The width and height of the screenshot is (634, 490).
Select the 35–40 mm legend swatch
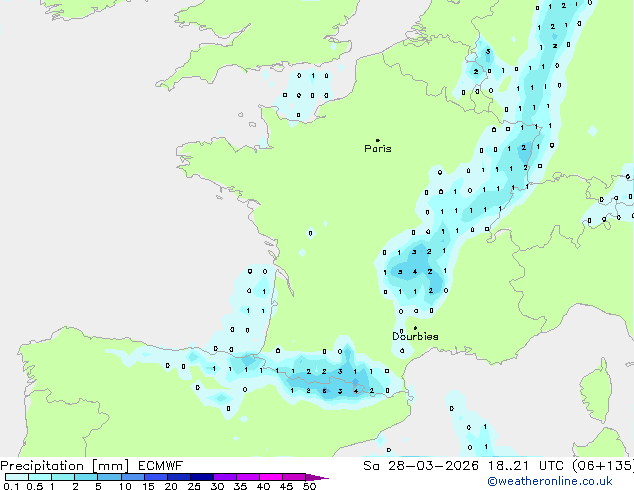248,477
